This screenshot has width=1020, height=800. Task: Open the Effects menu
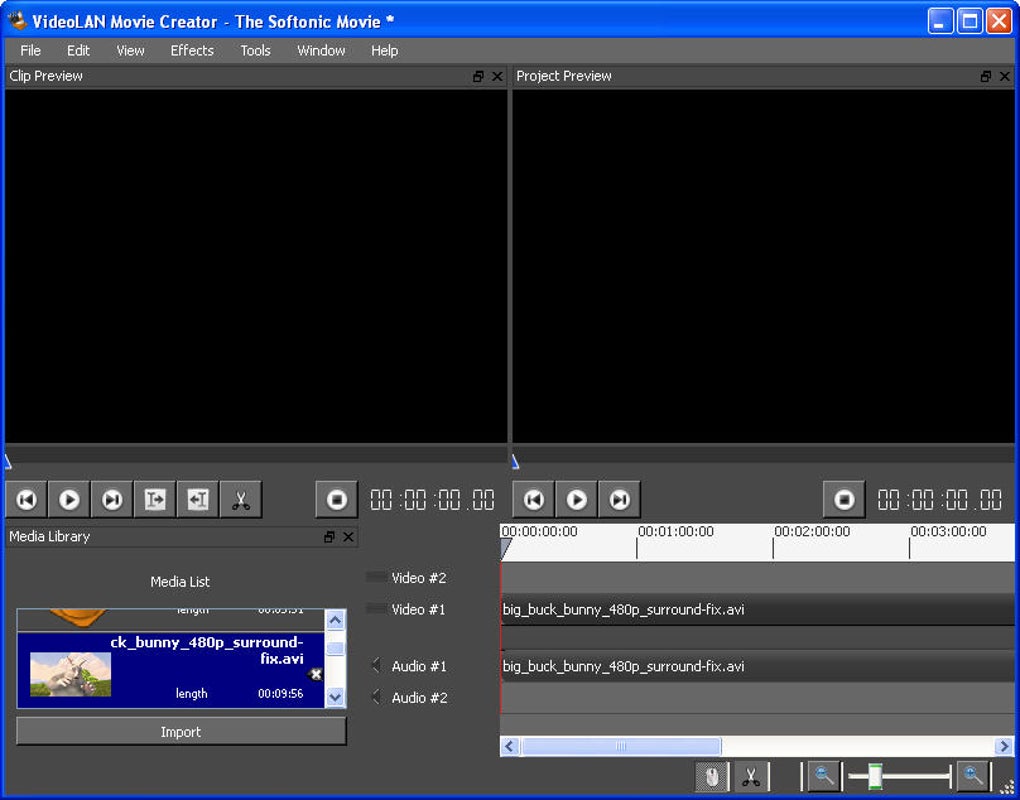192,50
